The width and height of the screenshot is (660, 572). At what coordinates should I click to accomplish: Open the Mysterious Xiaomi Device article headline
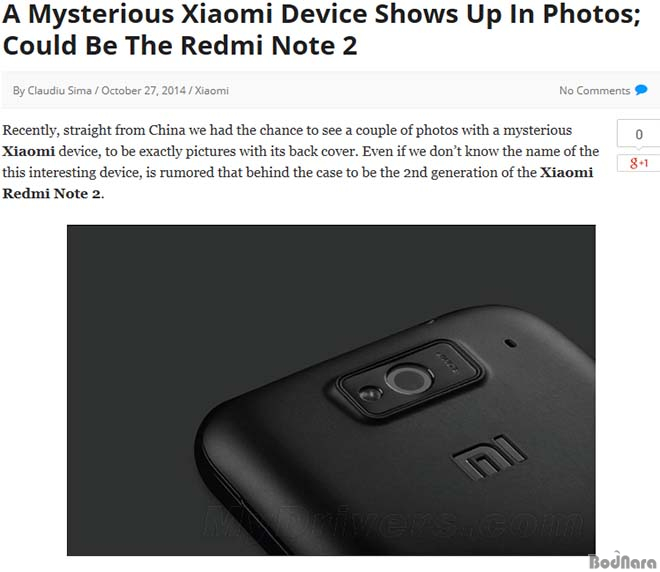point(322,29)
